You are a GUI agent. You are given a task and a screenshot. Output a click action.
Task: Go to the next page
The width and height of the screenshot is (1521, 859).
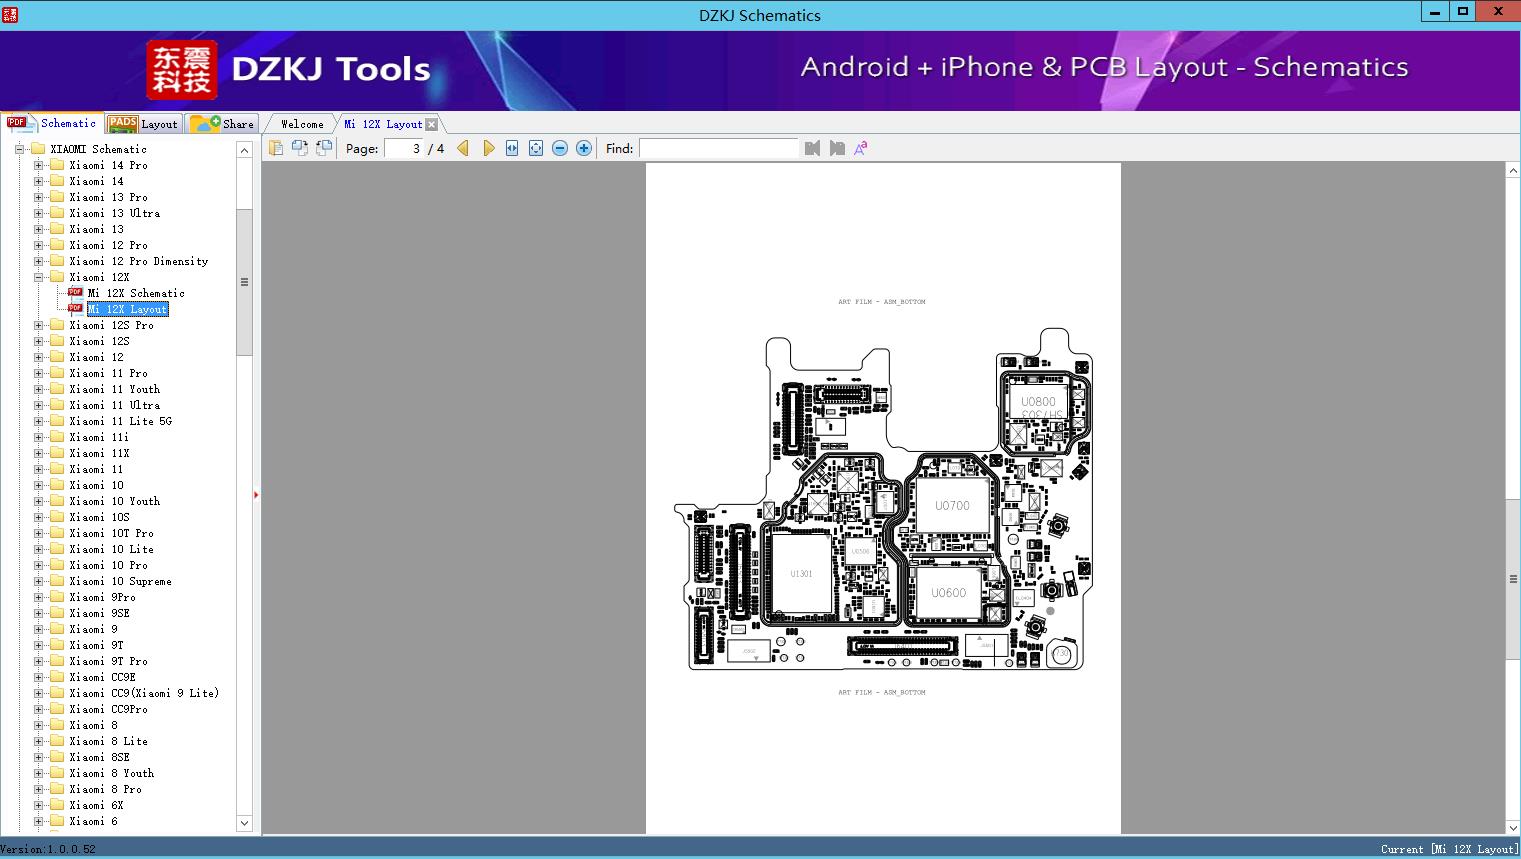point(488,148)
